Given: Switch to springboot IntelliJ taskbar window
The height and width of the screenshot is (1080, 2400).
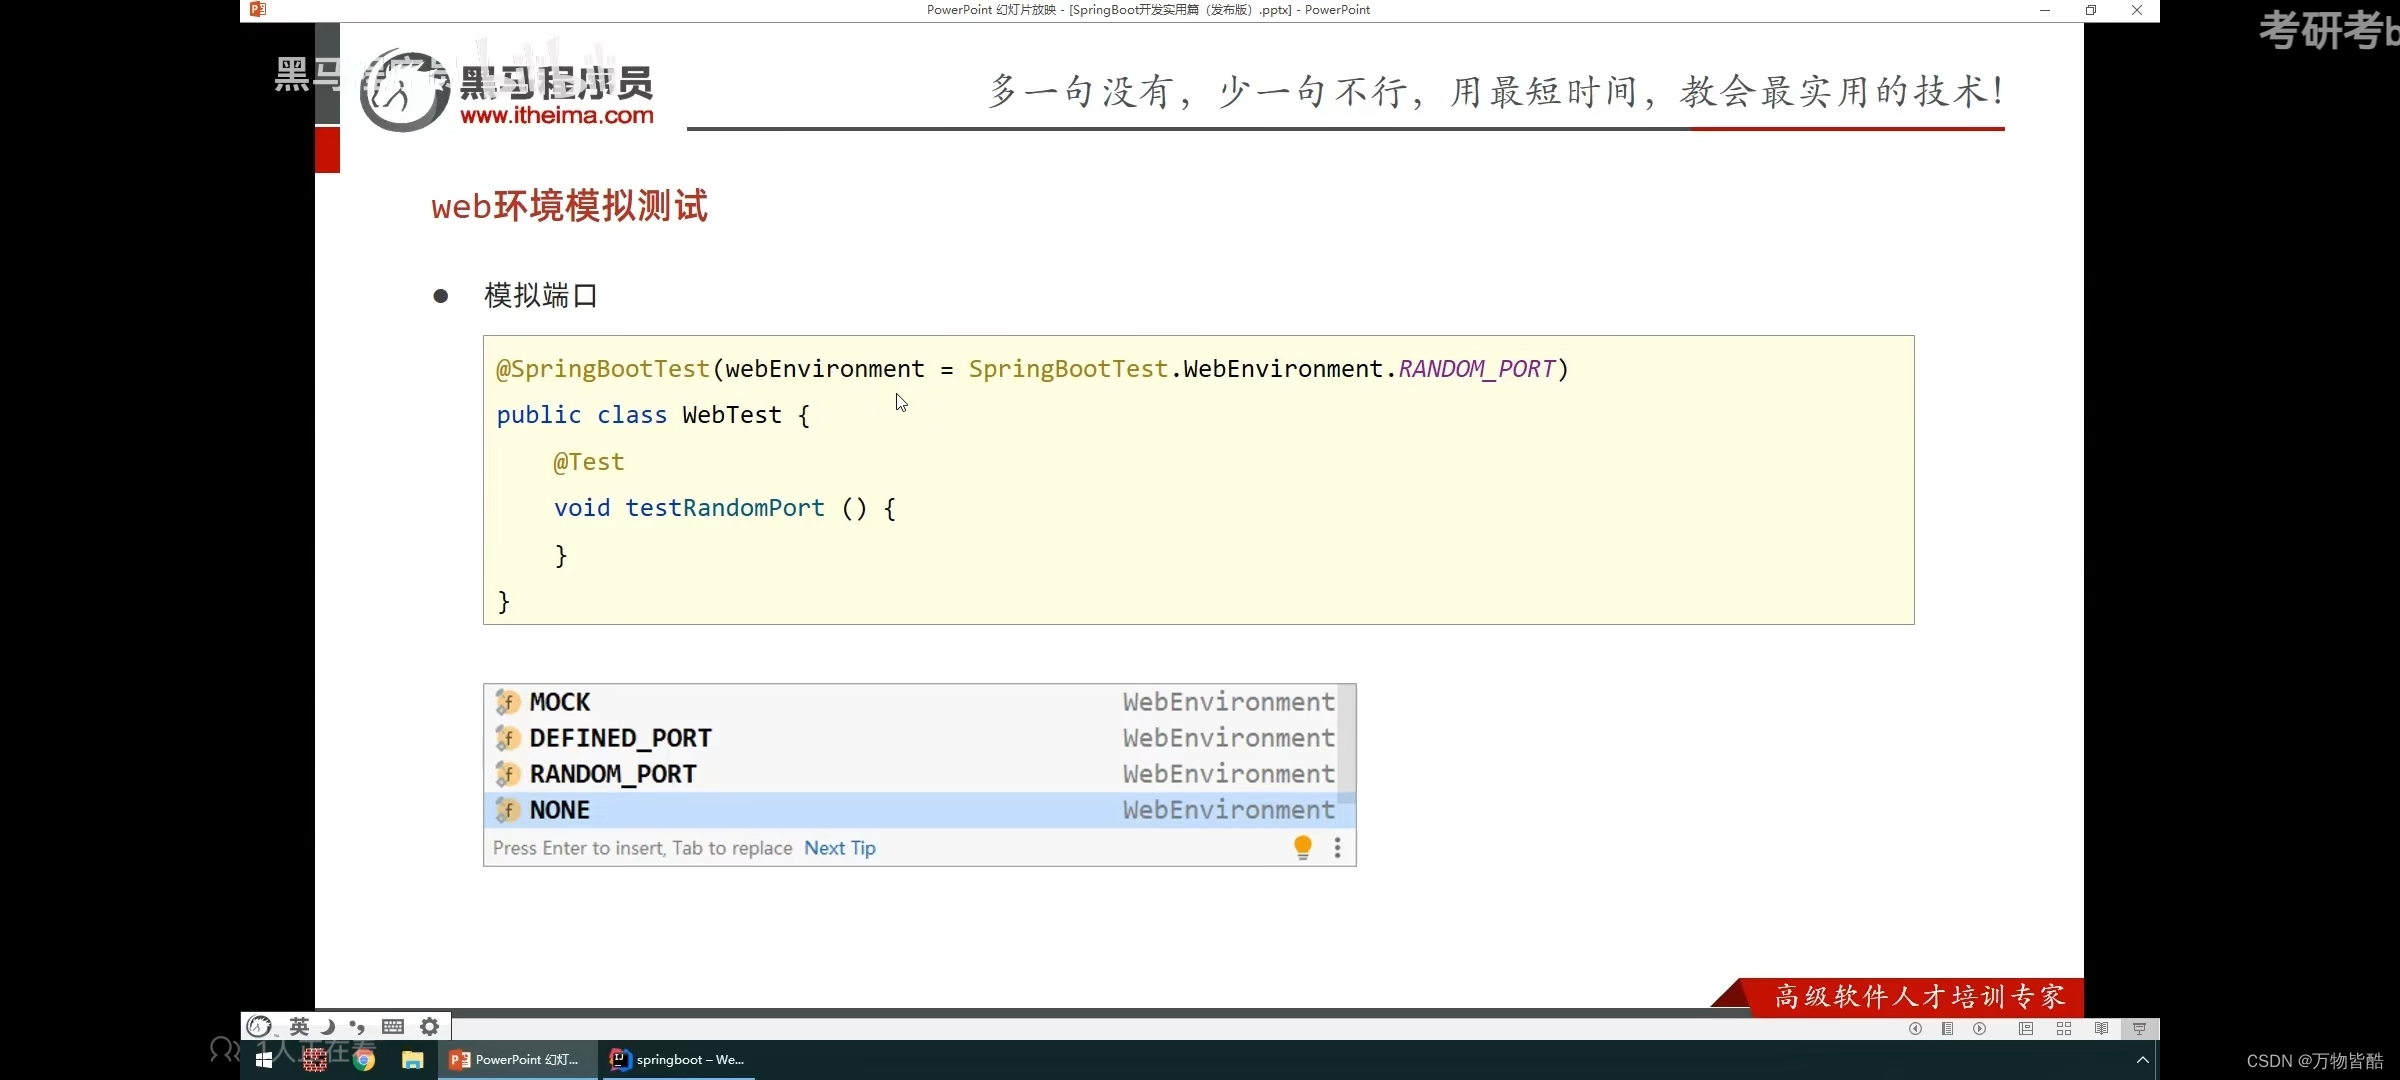Looking at the screenshot, I should click(x=679, y=1060).
